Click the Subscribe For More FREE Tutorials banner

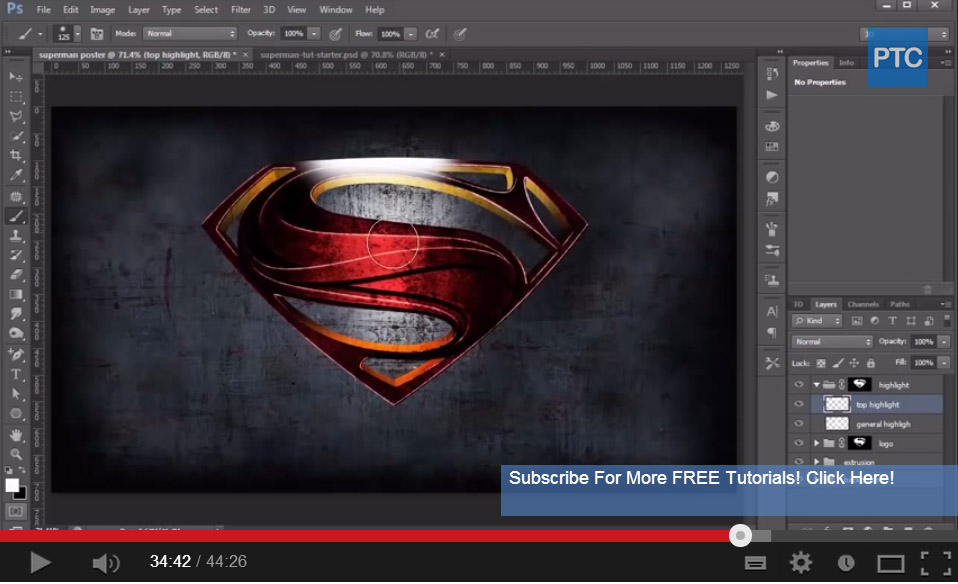click(701, 479)
